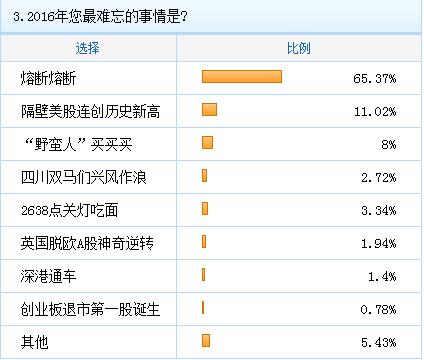Screen dimensions: 424x360
Task: Select the '选择' column header
Action: pos(88,48)
